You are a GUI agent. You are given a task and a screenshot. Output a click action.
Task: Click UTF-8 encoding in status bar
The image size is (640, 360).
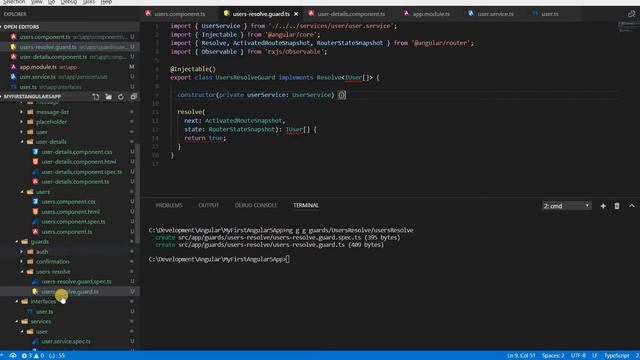578,356
